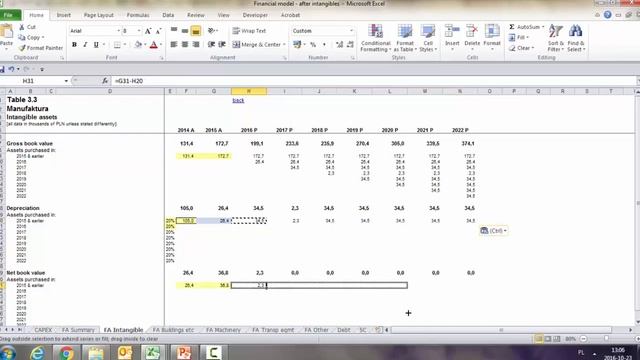Toggle italic formatting
Screen dimensions: 640x360
[x=85, y=44]
